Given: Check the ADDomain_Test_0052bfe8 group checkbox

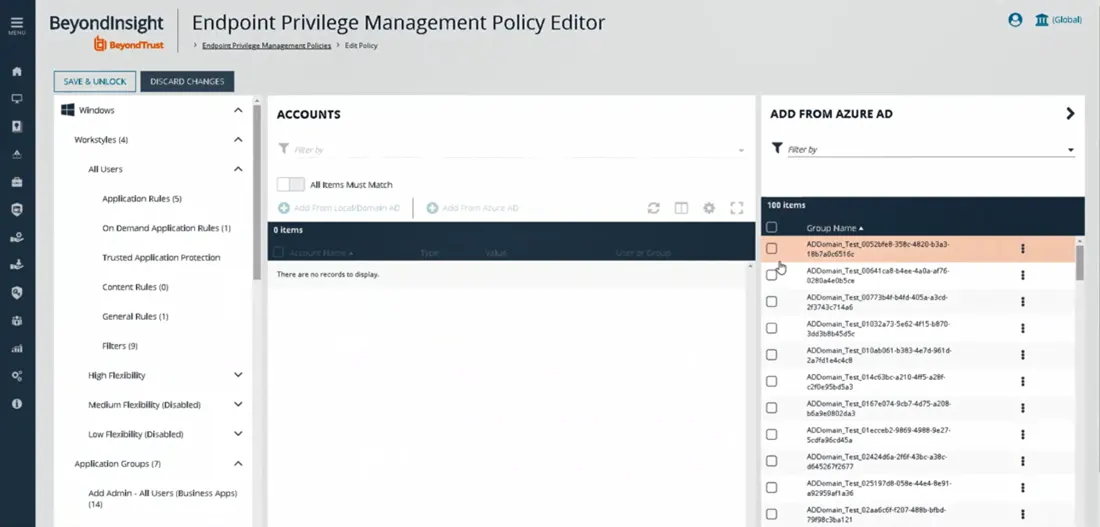Looking at the screenshot, I should [772, 248].
